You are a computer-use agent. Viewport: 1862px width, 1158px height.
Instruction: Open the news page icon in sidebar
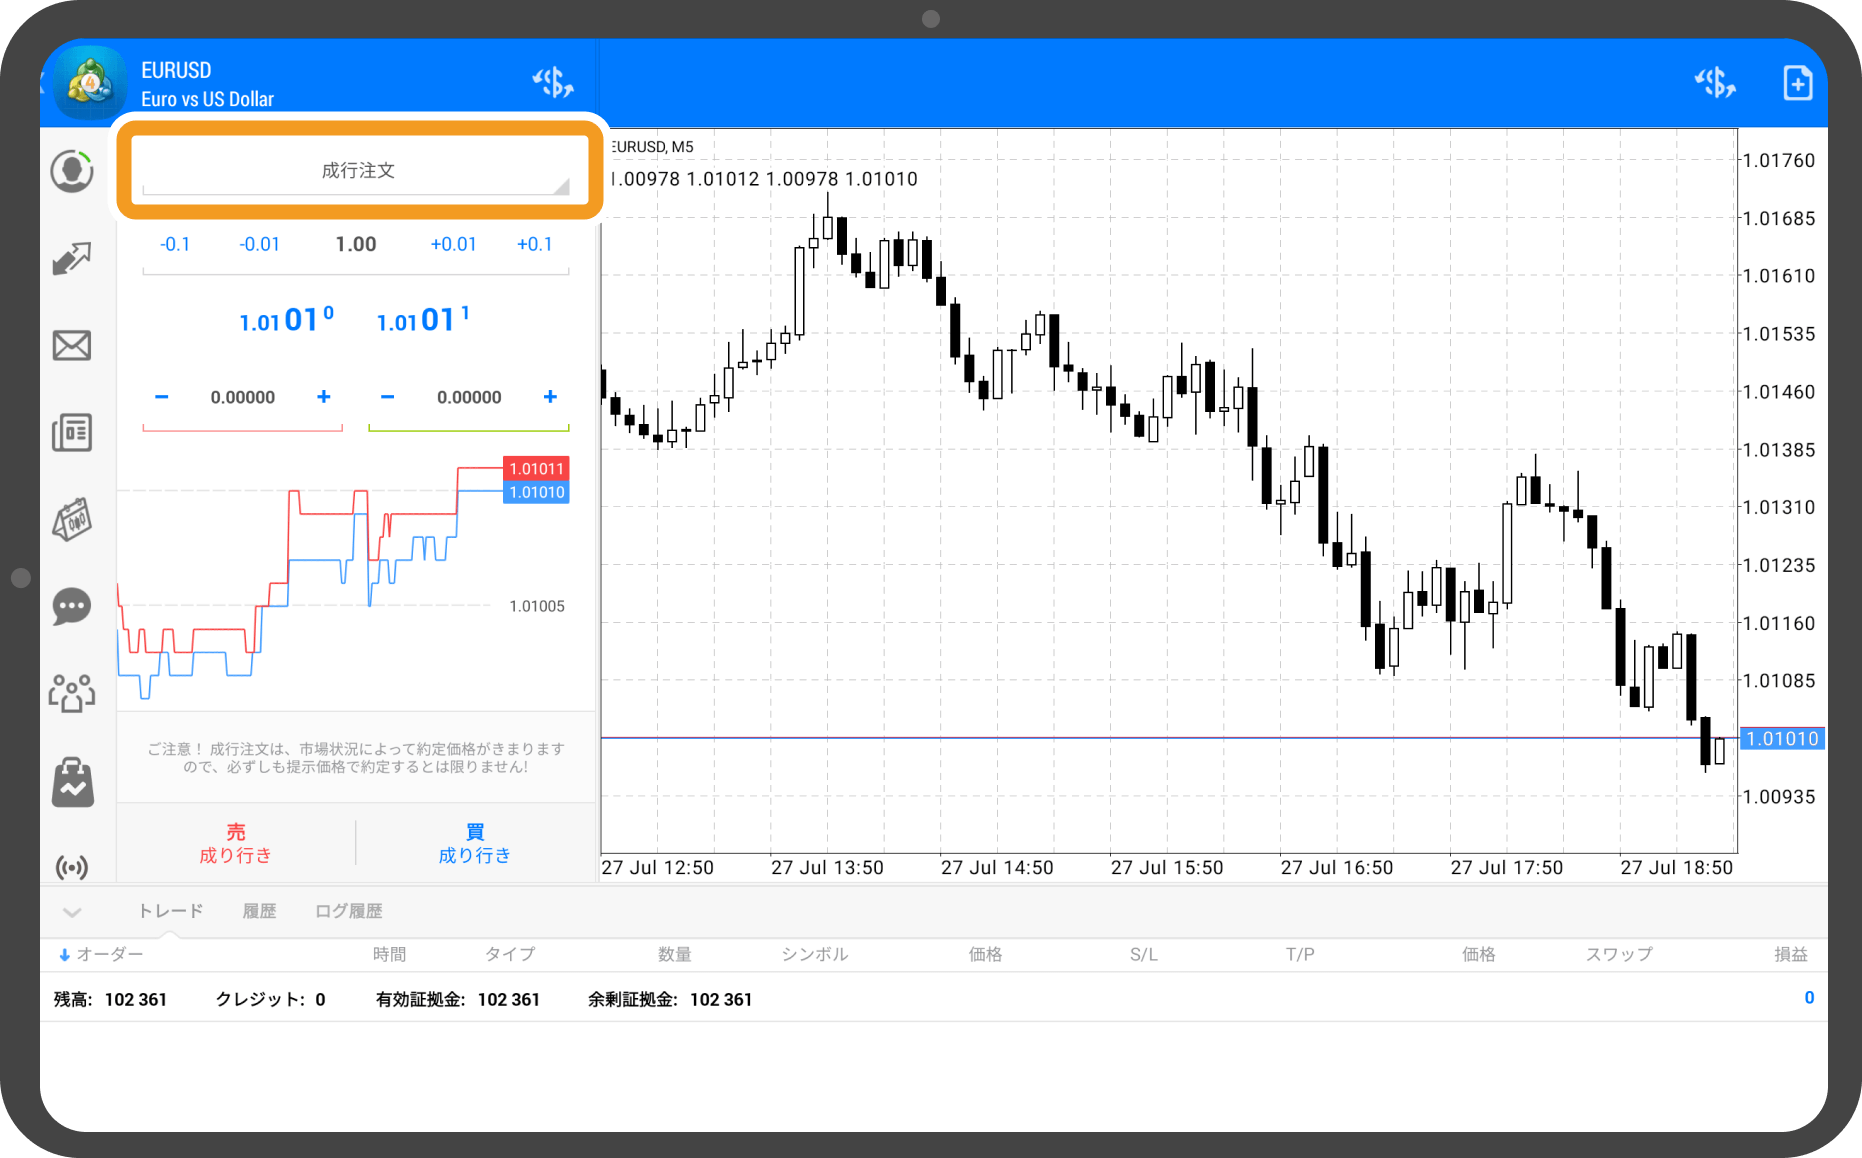(x=72, y=432)
